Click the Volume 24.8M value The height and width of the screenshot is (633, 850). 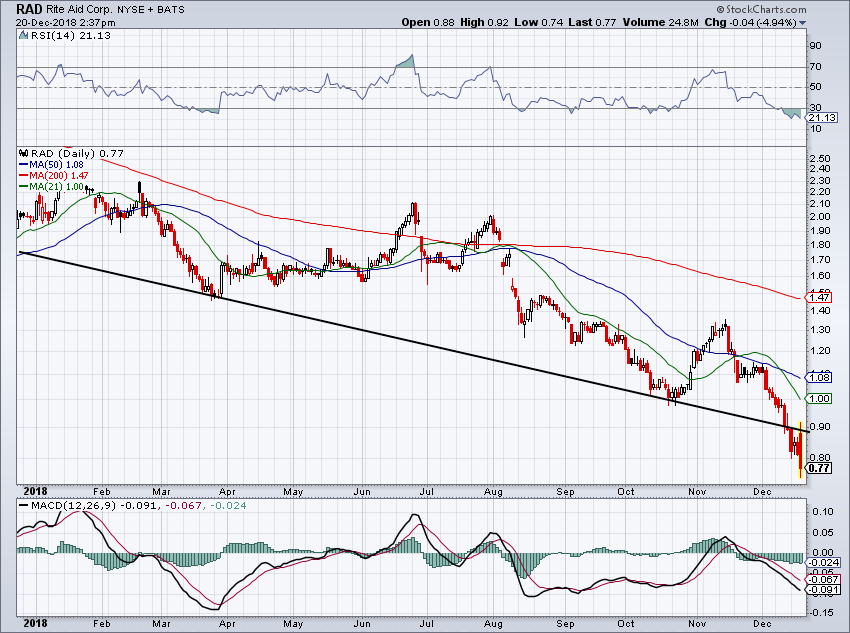point(660,23)
